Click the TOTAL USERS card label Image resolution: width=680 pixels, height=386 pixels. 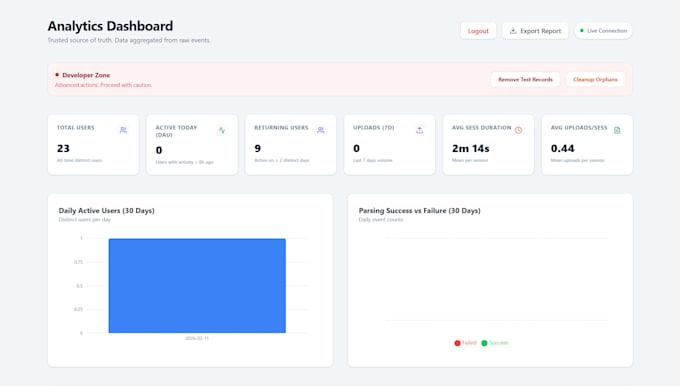(75, 128)
